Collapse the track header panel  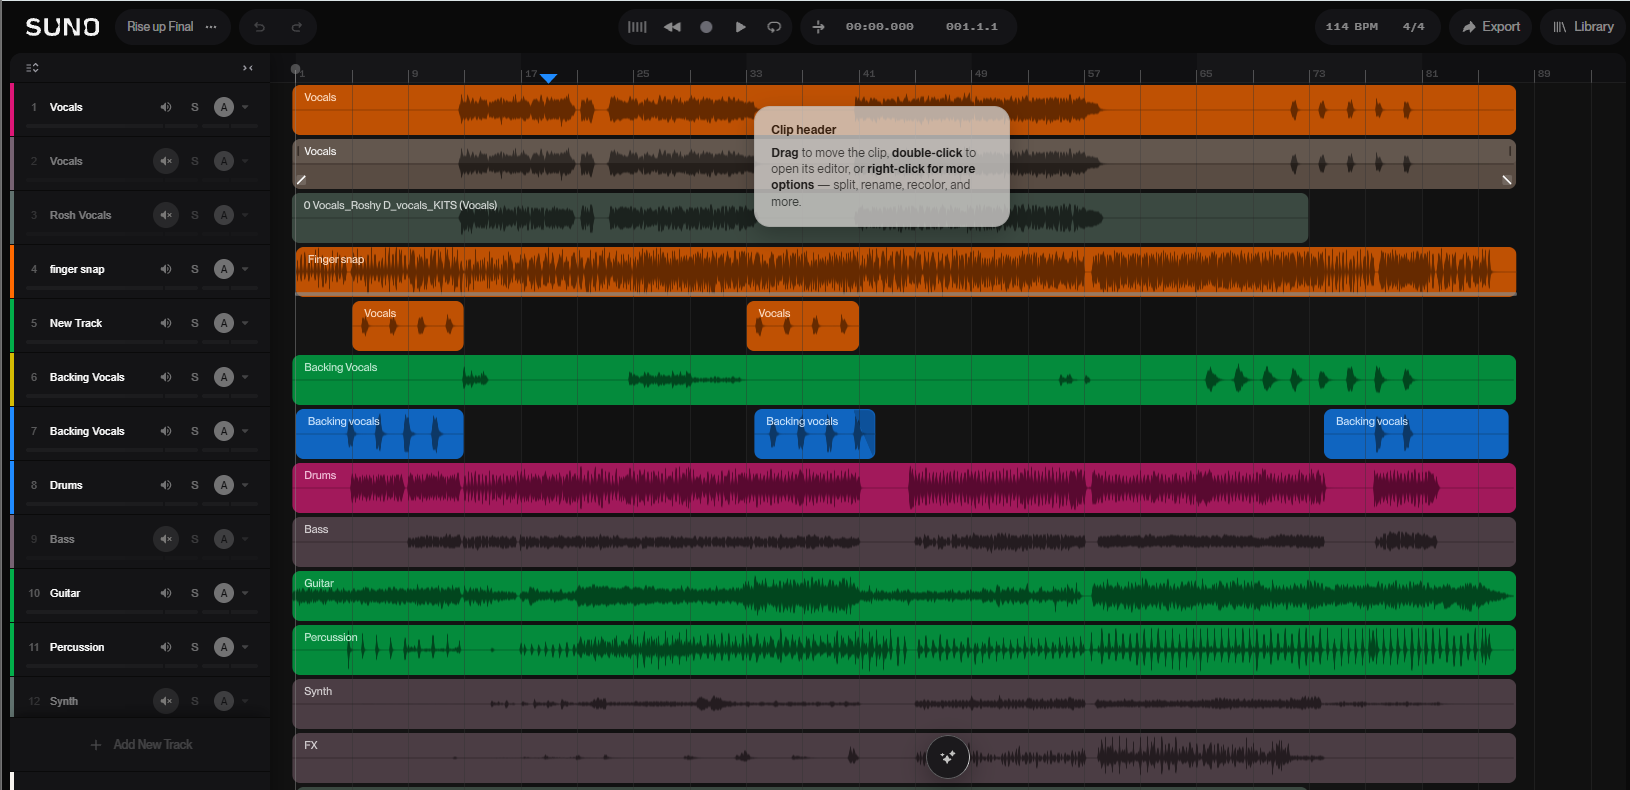tap(248, 67)
